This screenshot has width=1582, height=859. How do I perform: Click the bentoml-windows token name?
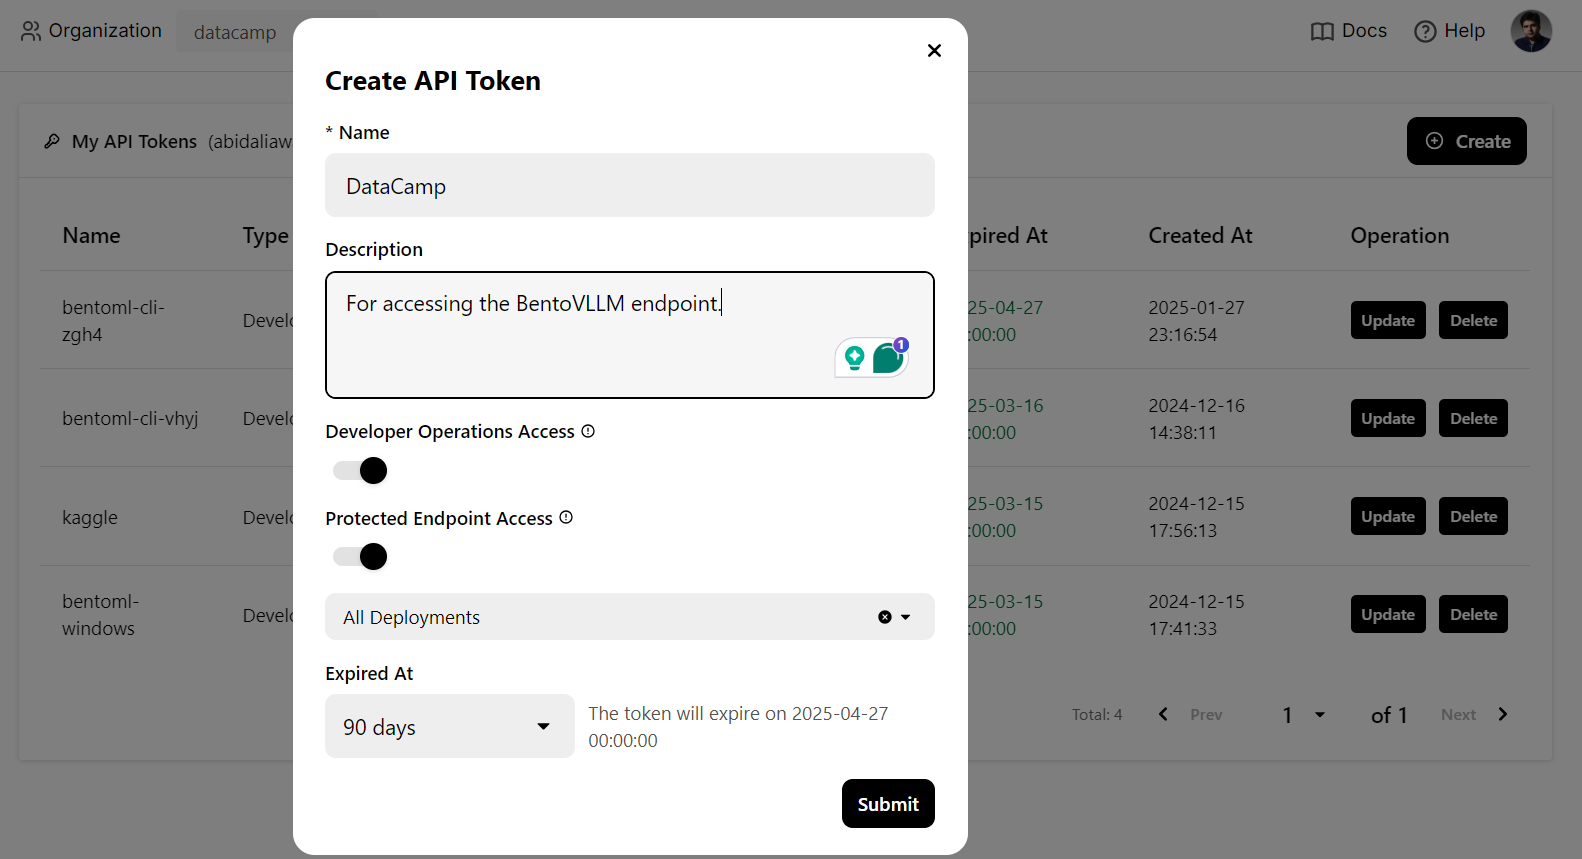click(100, 614)
